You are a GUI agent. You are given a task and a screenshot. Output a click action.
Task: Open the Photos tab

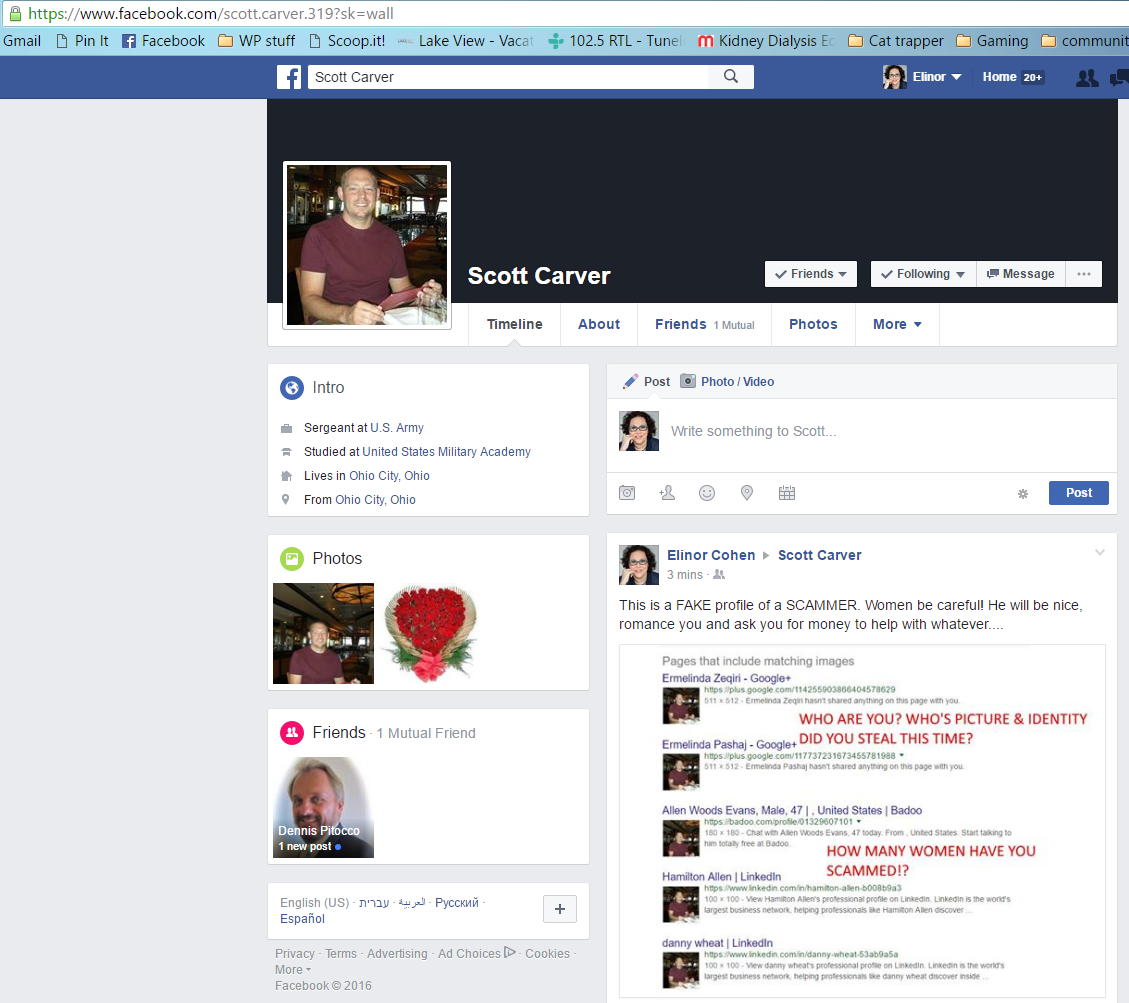813,325
